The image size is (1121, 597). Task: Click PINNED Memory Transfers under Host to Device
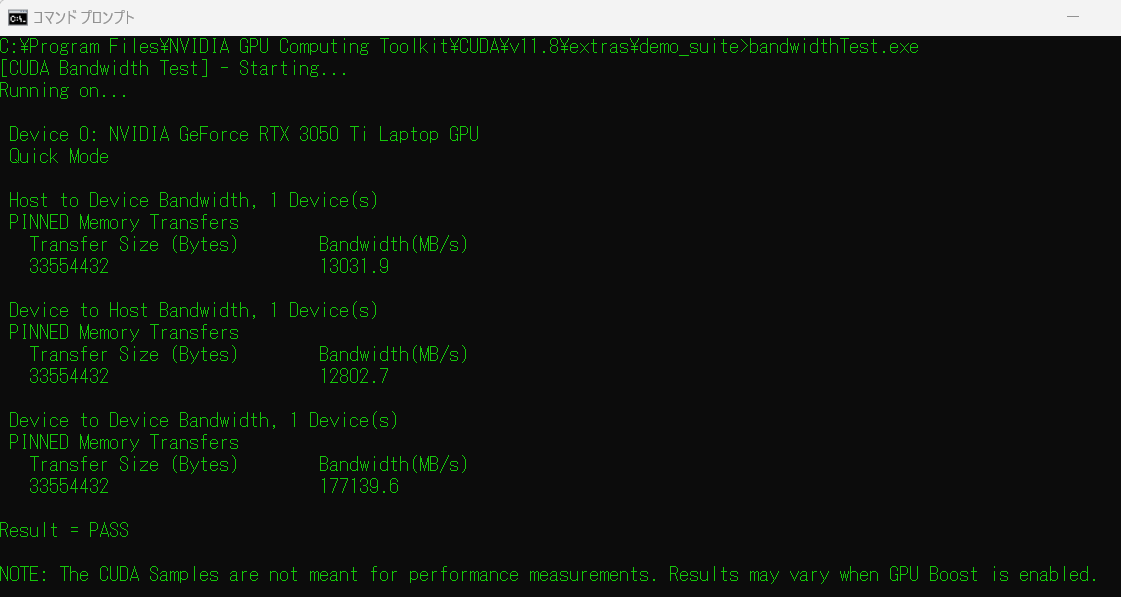(124, 223)
